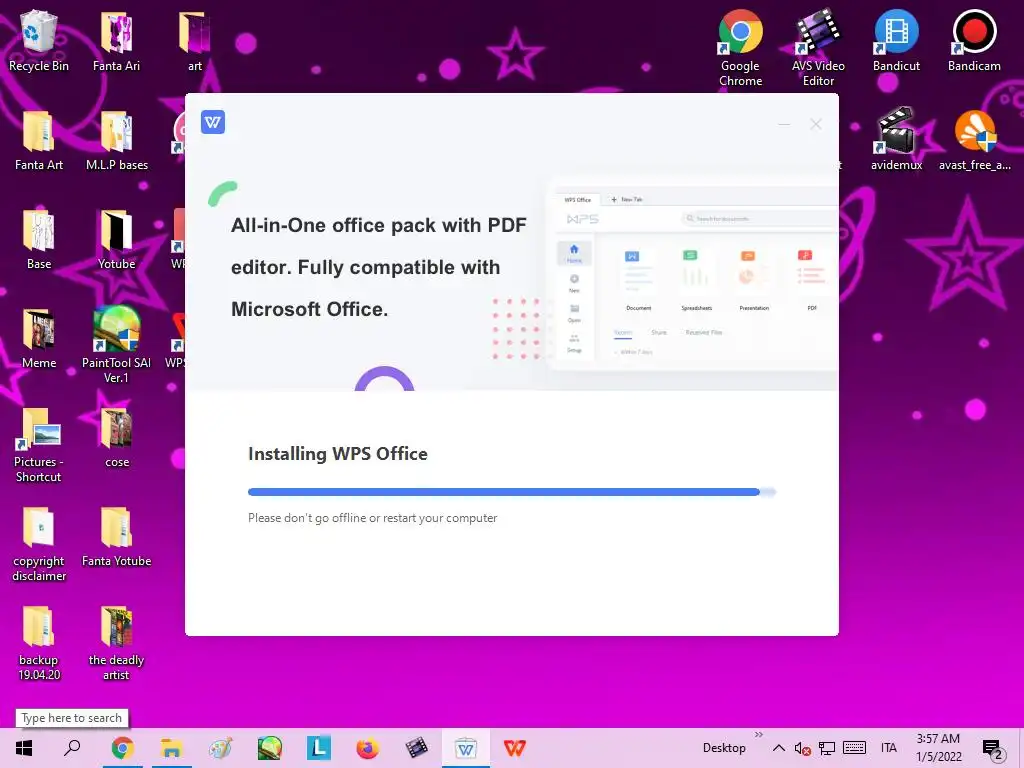Click the Desktop toolbar label
Image resolution: width=1024 pixels, height=768 pixels.
(x=724, y=748)
